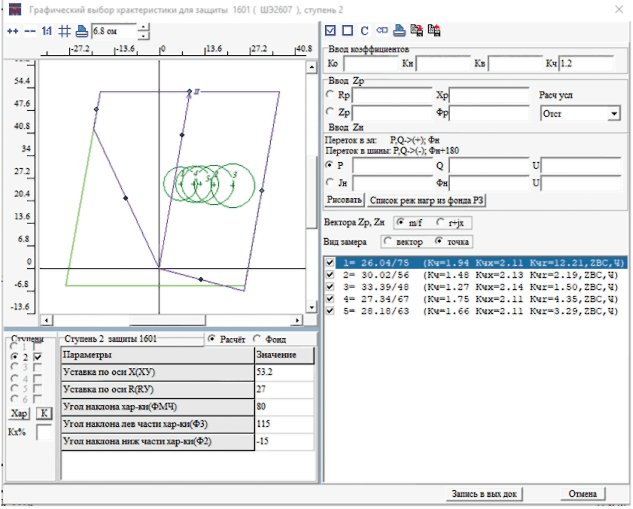Focus the Кх% input field
The width and height of the screenshot is (633, 509).
[x=44, y=432]
